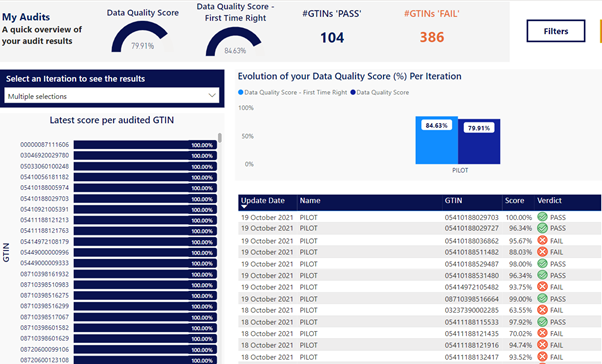602x364 pixels.
Task: Click the sort arrow under Update Date
Action: (244, 207)
